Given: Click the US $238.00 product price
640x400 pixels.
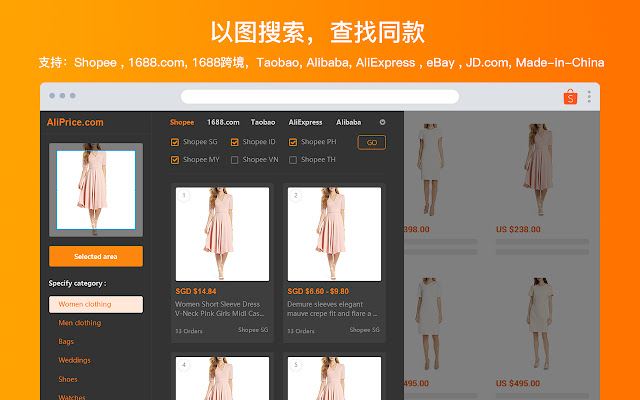Looking at the screenshot, I should 518,229.
